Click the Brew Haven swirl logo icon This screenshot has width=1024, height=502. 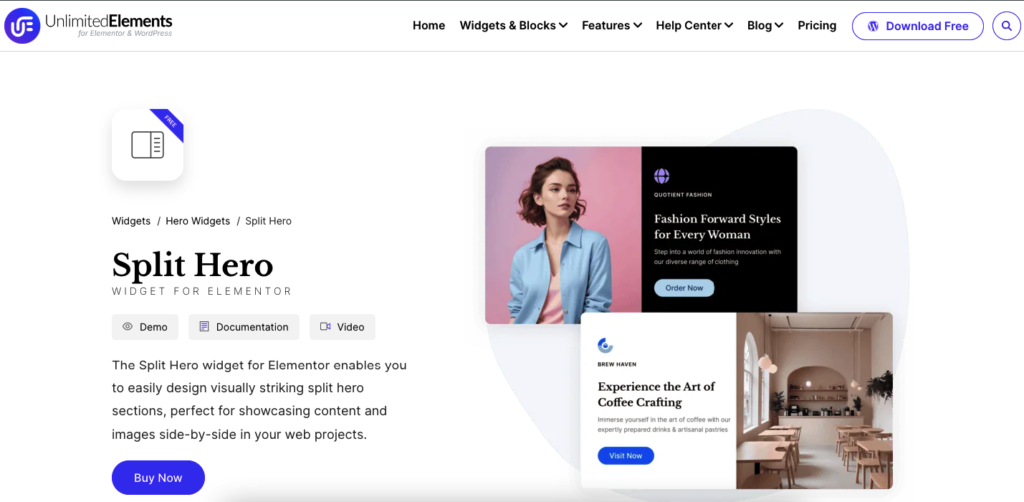click(x=605, y=345)
